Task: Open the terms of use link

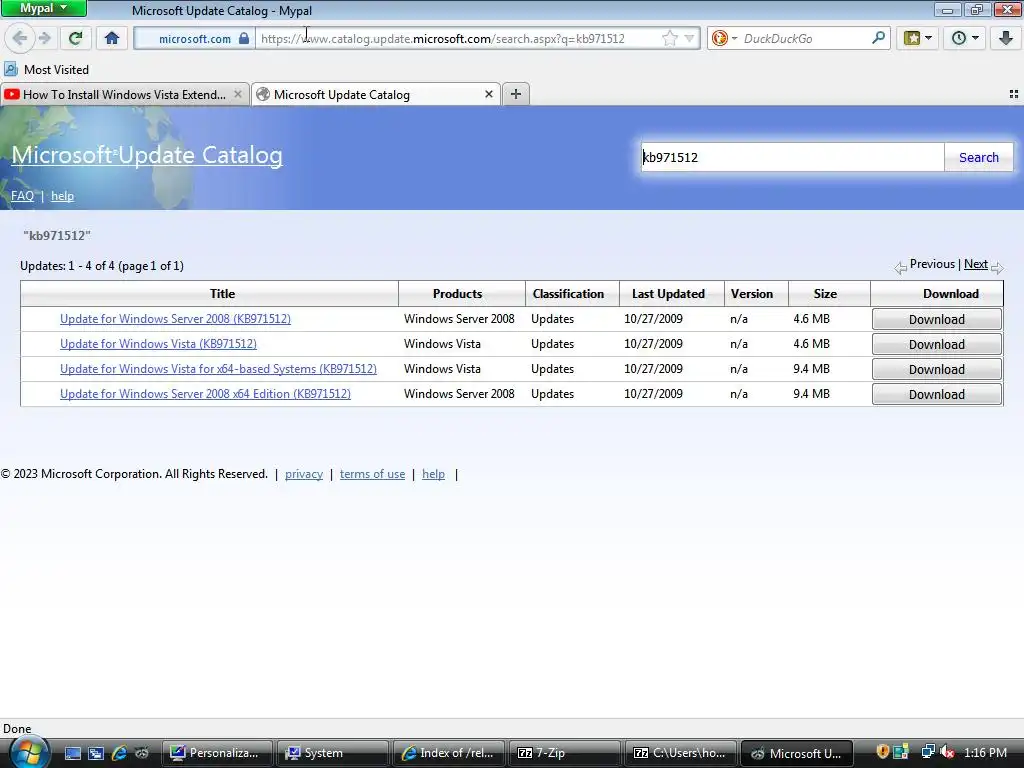Action: click(372, 474)
